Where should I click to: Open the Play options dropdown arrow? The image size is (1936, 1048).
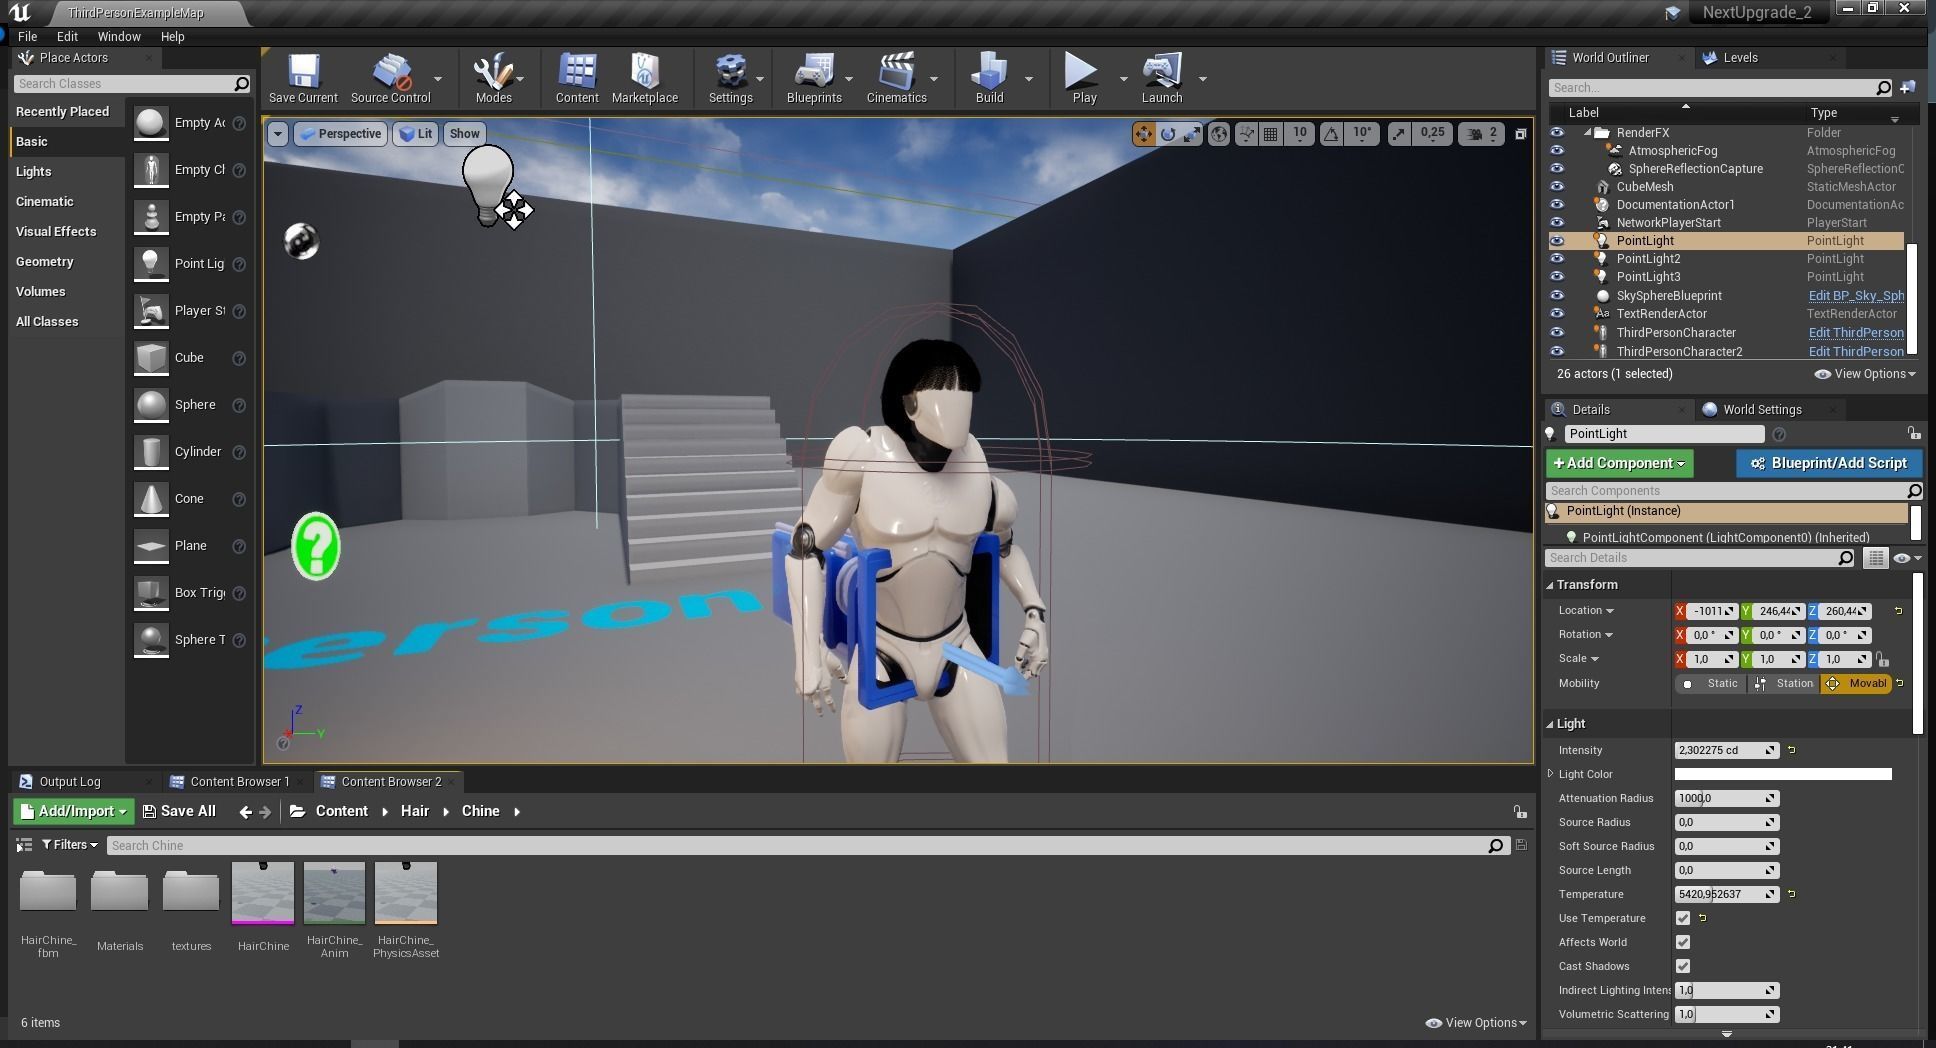[x=1123, y=79]
